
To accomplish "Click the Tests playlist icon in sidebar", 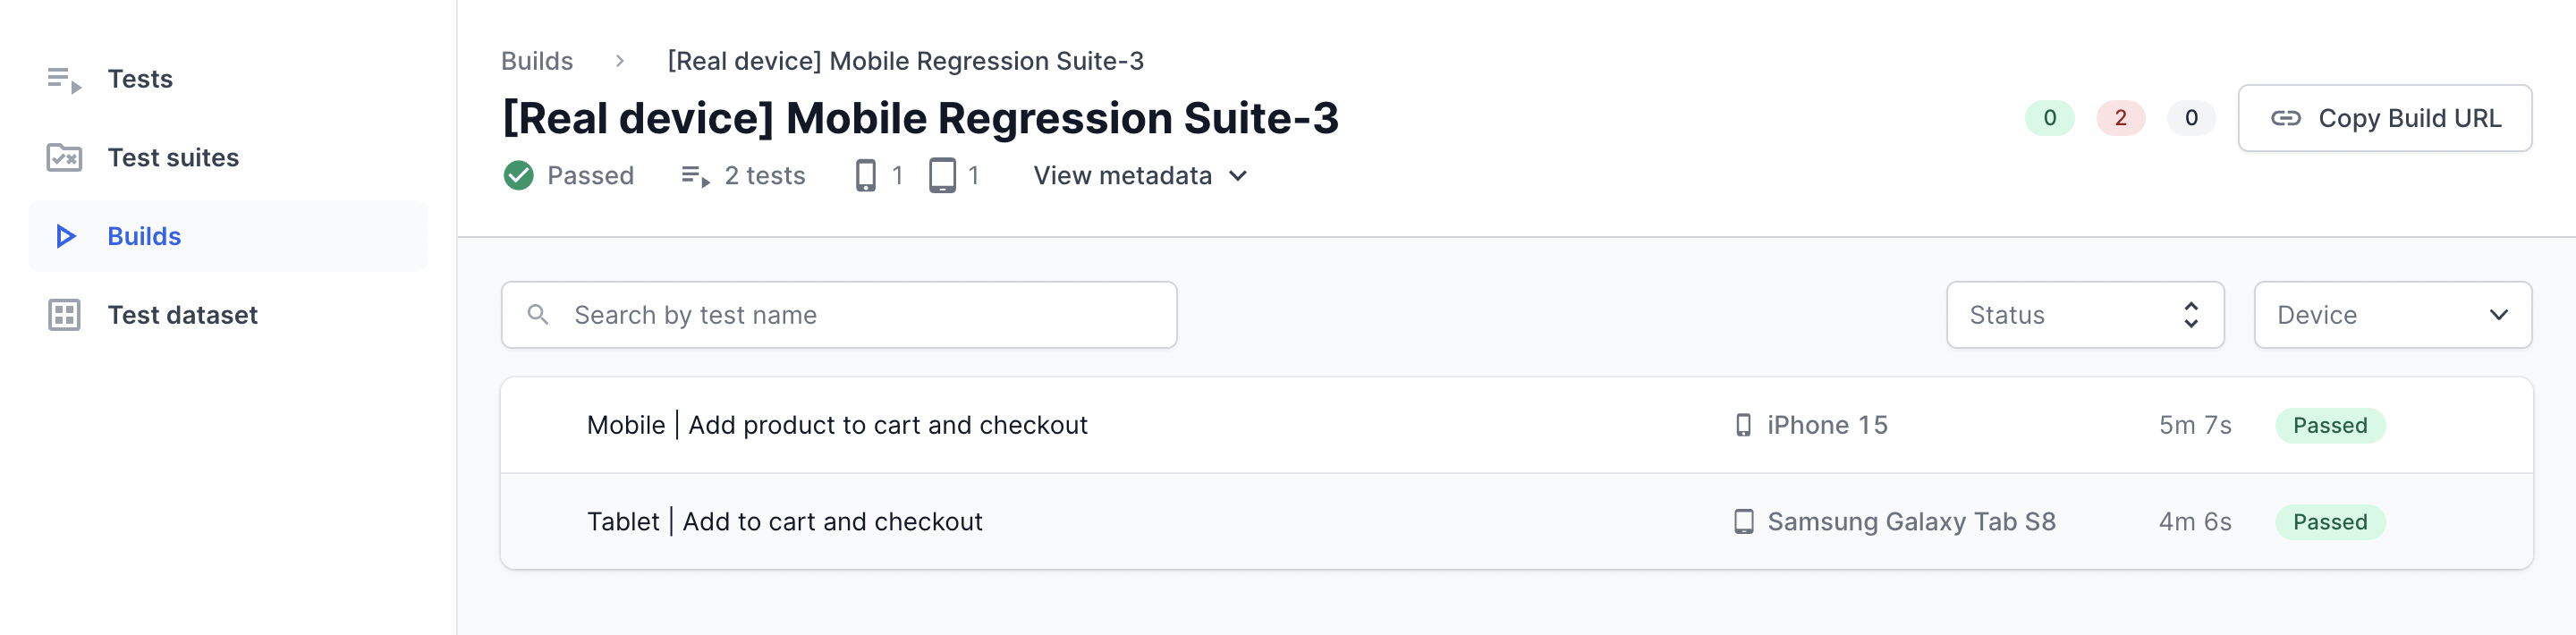I will click(x=64, y=79).
